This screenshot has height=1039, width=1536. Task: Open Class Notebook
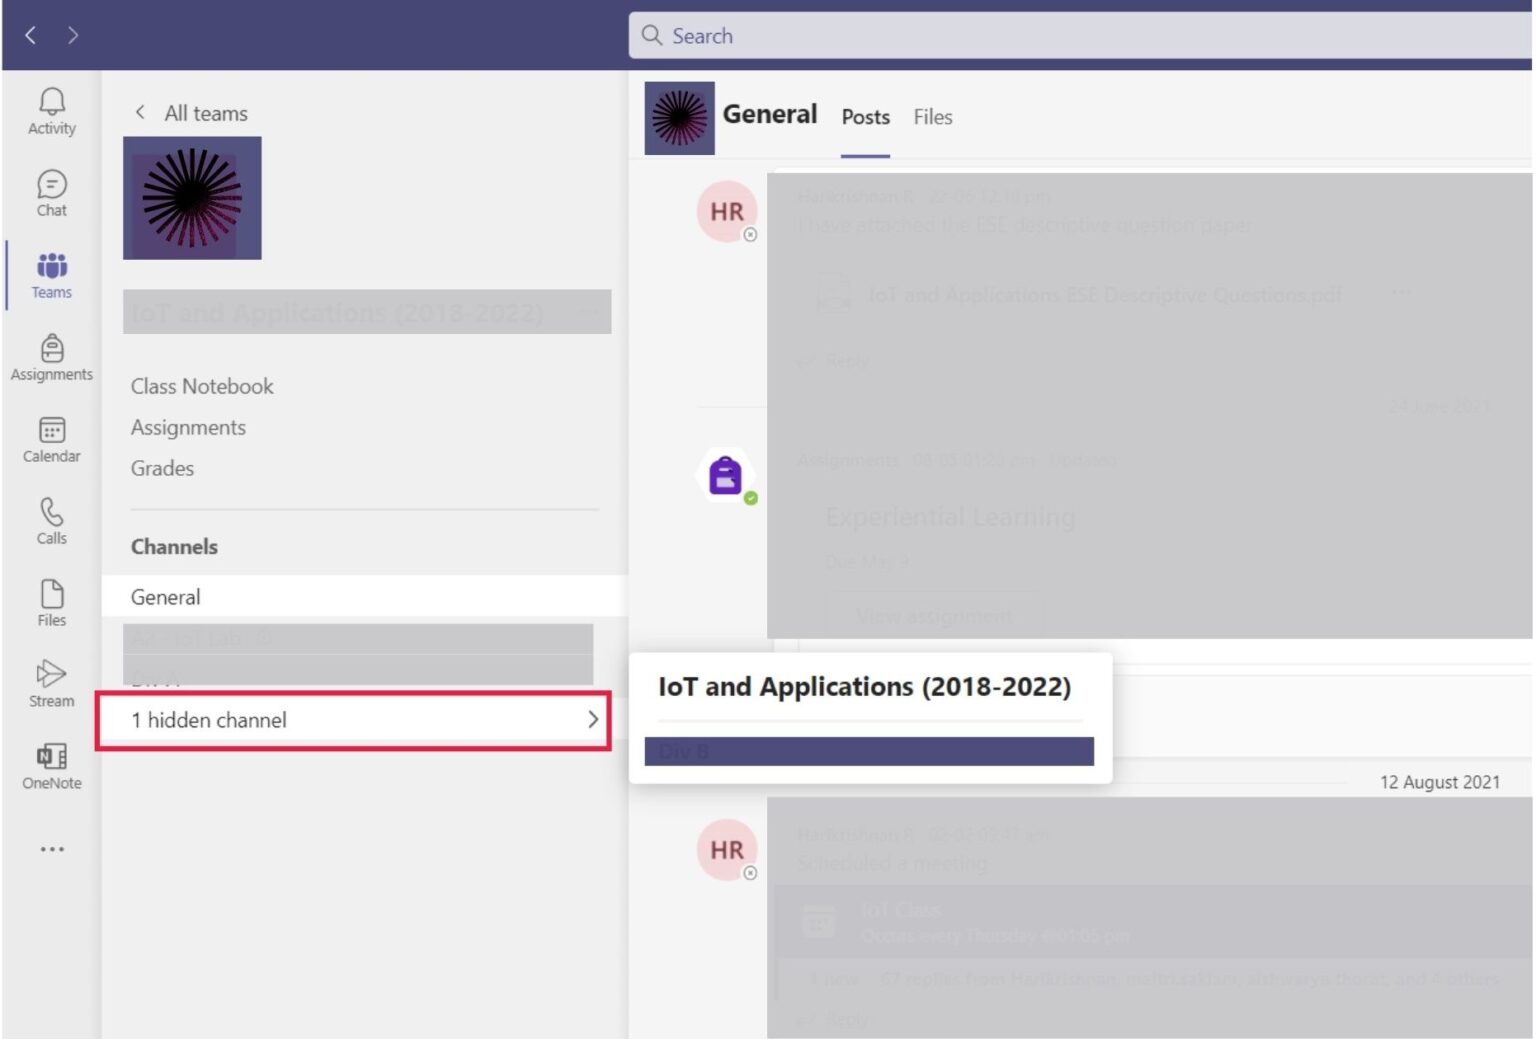[201, 385]
